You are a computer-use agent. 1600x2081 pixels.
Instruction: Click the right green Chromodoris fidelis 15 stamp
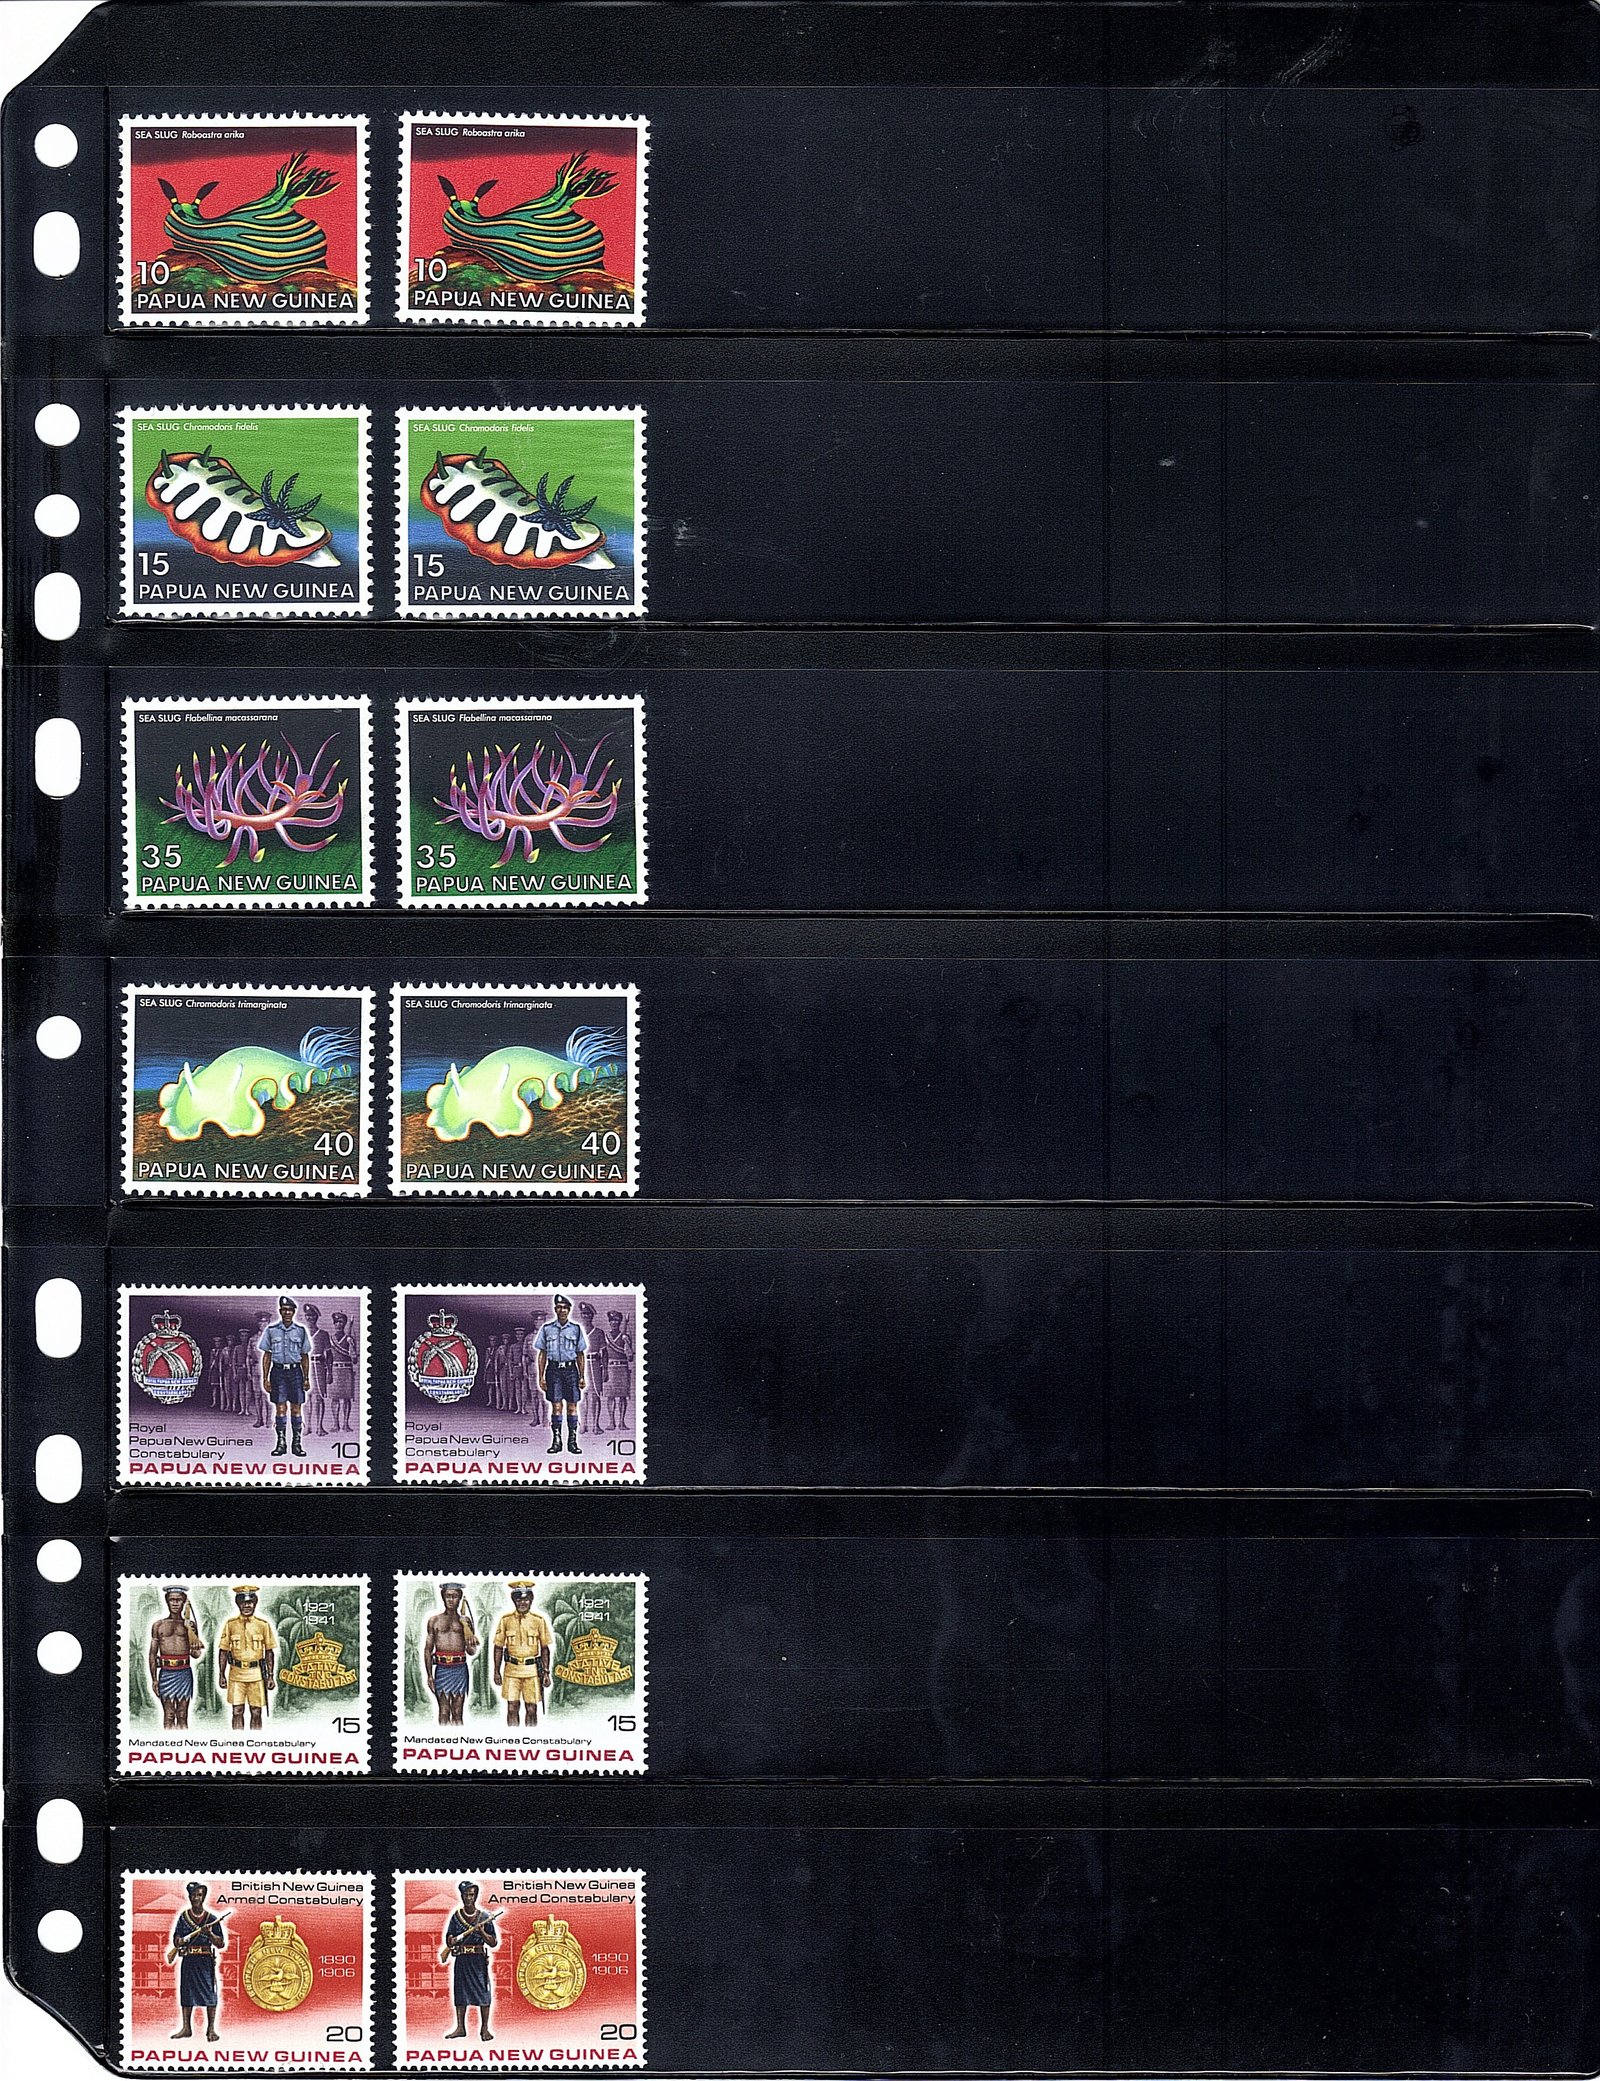(521, 510)
